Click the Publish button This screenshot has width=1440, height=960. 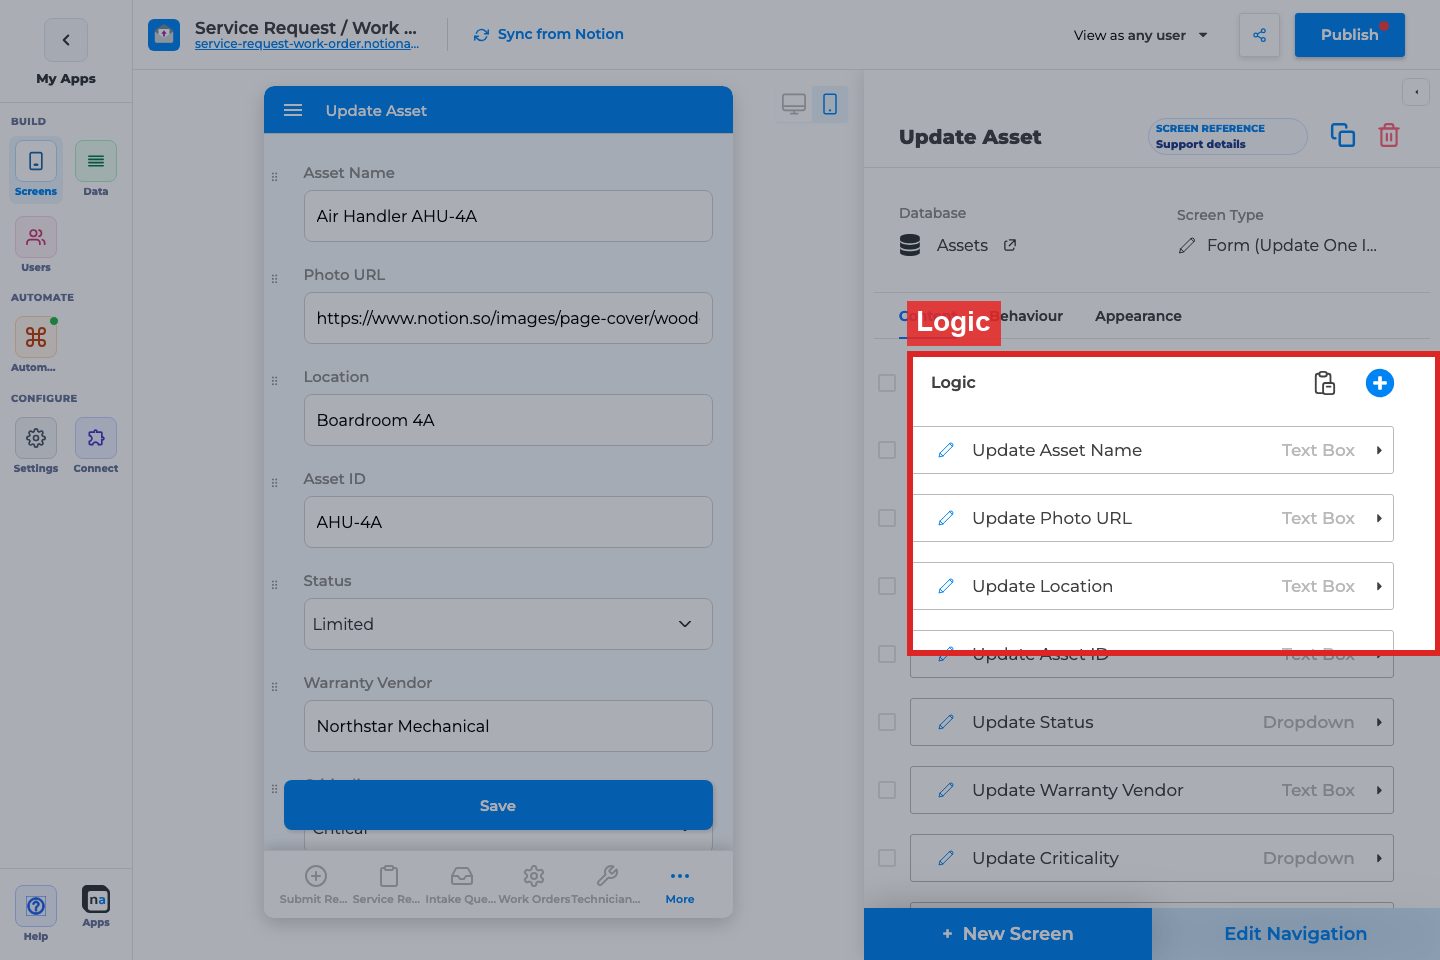(x=1350, y=35)
